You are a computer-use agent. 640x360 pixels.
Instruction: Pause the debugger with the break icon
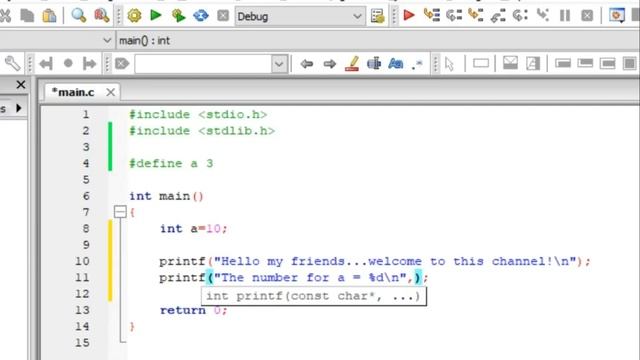coord(565,16)
